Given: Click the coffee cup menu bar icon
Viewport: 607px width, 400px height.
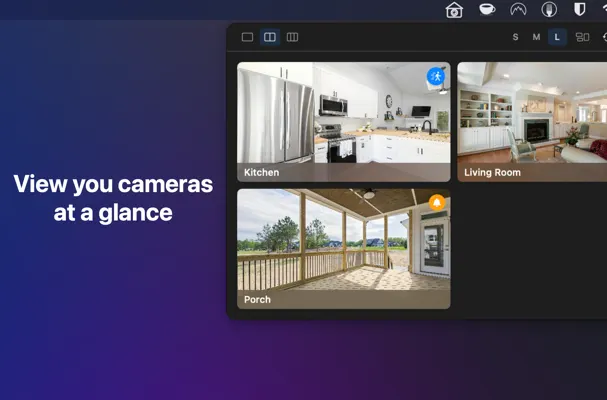Looking at the screenshot, I should 487,9.
